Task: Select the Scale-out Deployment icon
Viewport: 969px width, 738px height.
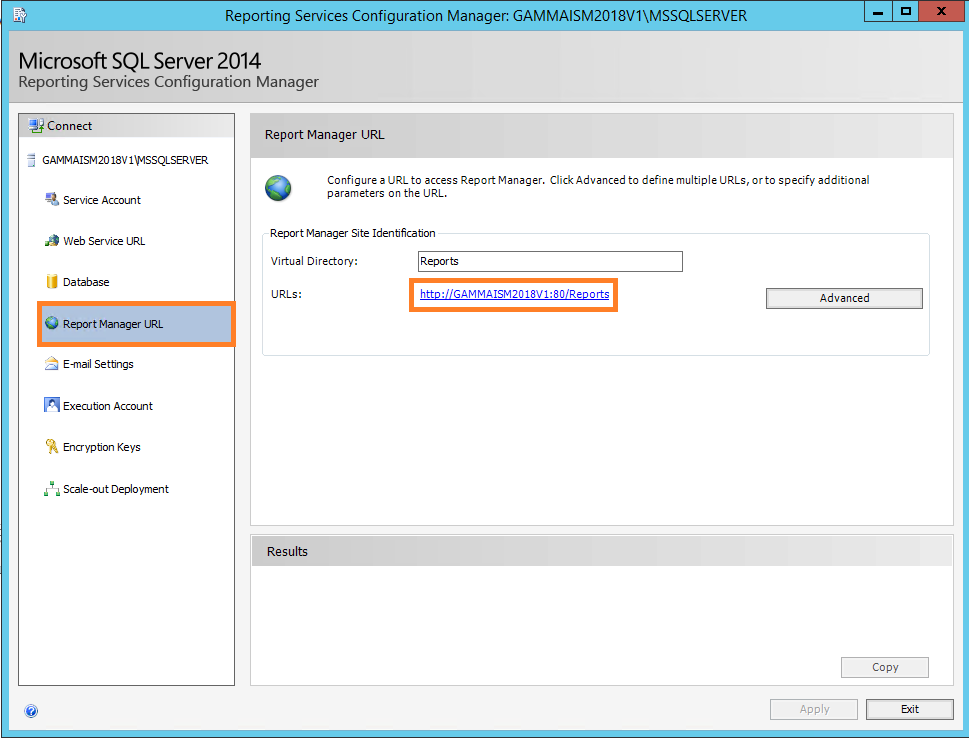Action: pyautogui.click(x=51, y=488)
